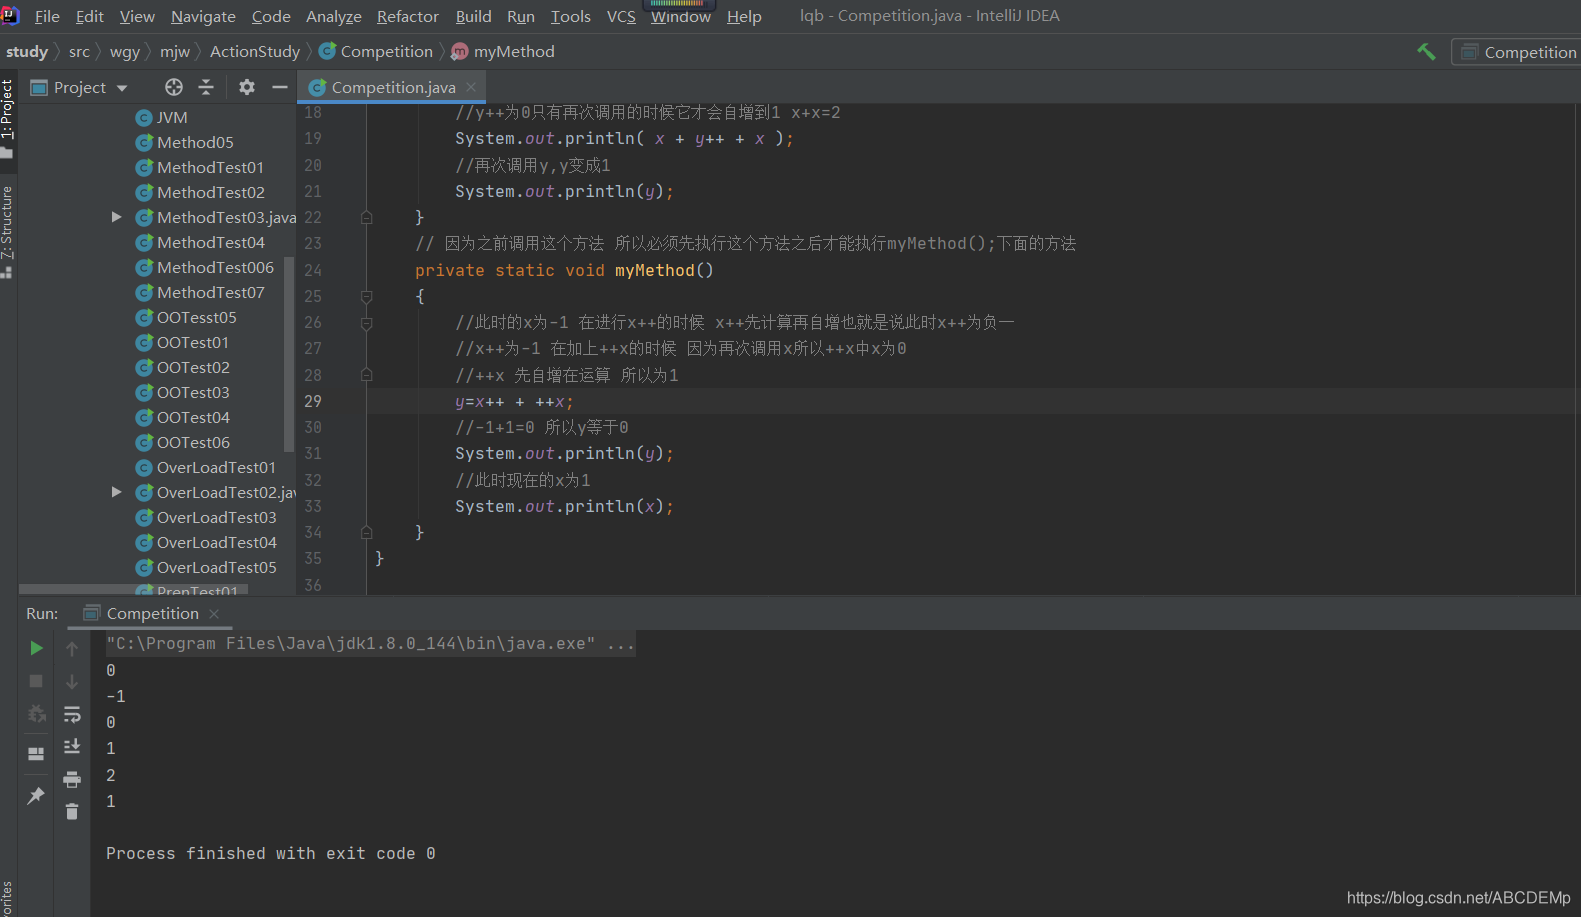Click the green Build project hammer icon
The width and height of the screenshot is (1581, 917).
tap(1427, 52)
